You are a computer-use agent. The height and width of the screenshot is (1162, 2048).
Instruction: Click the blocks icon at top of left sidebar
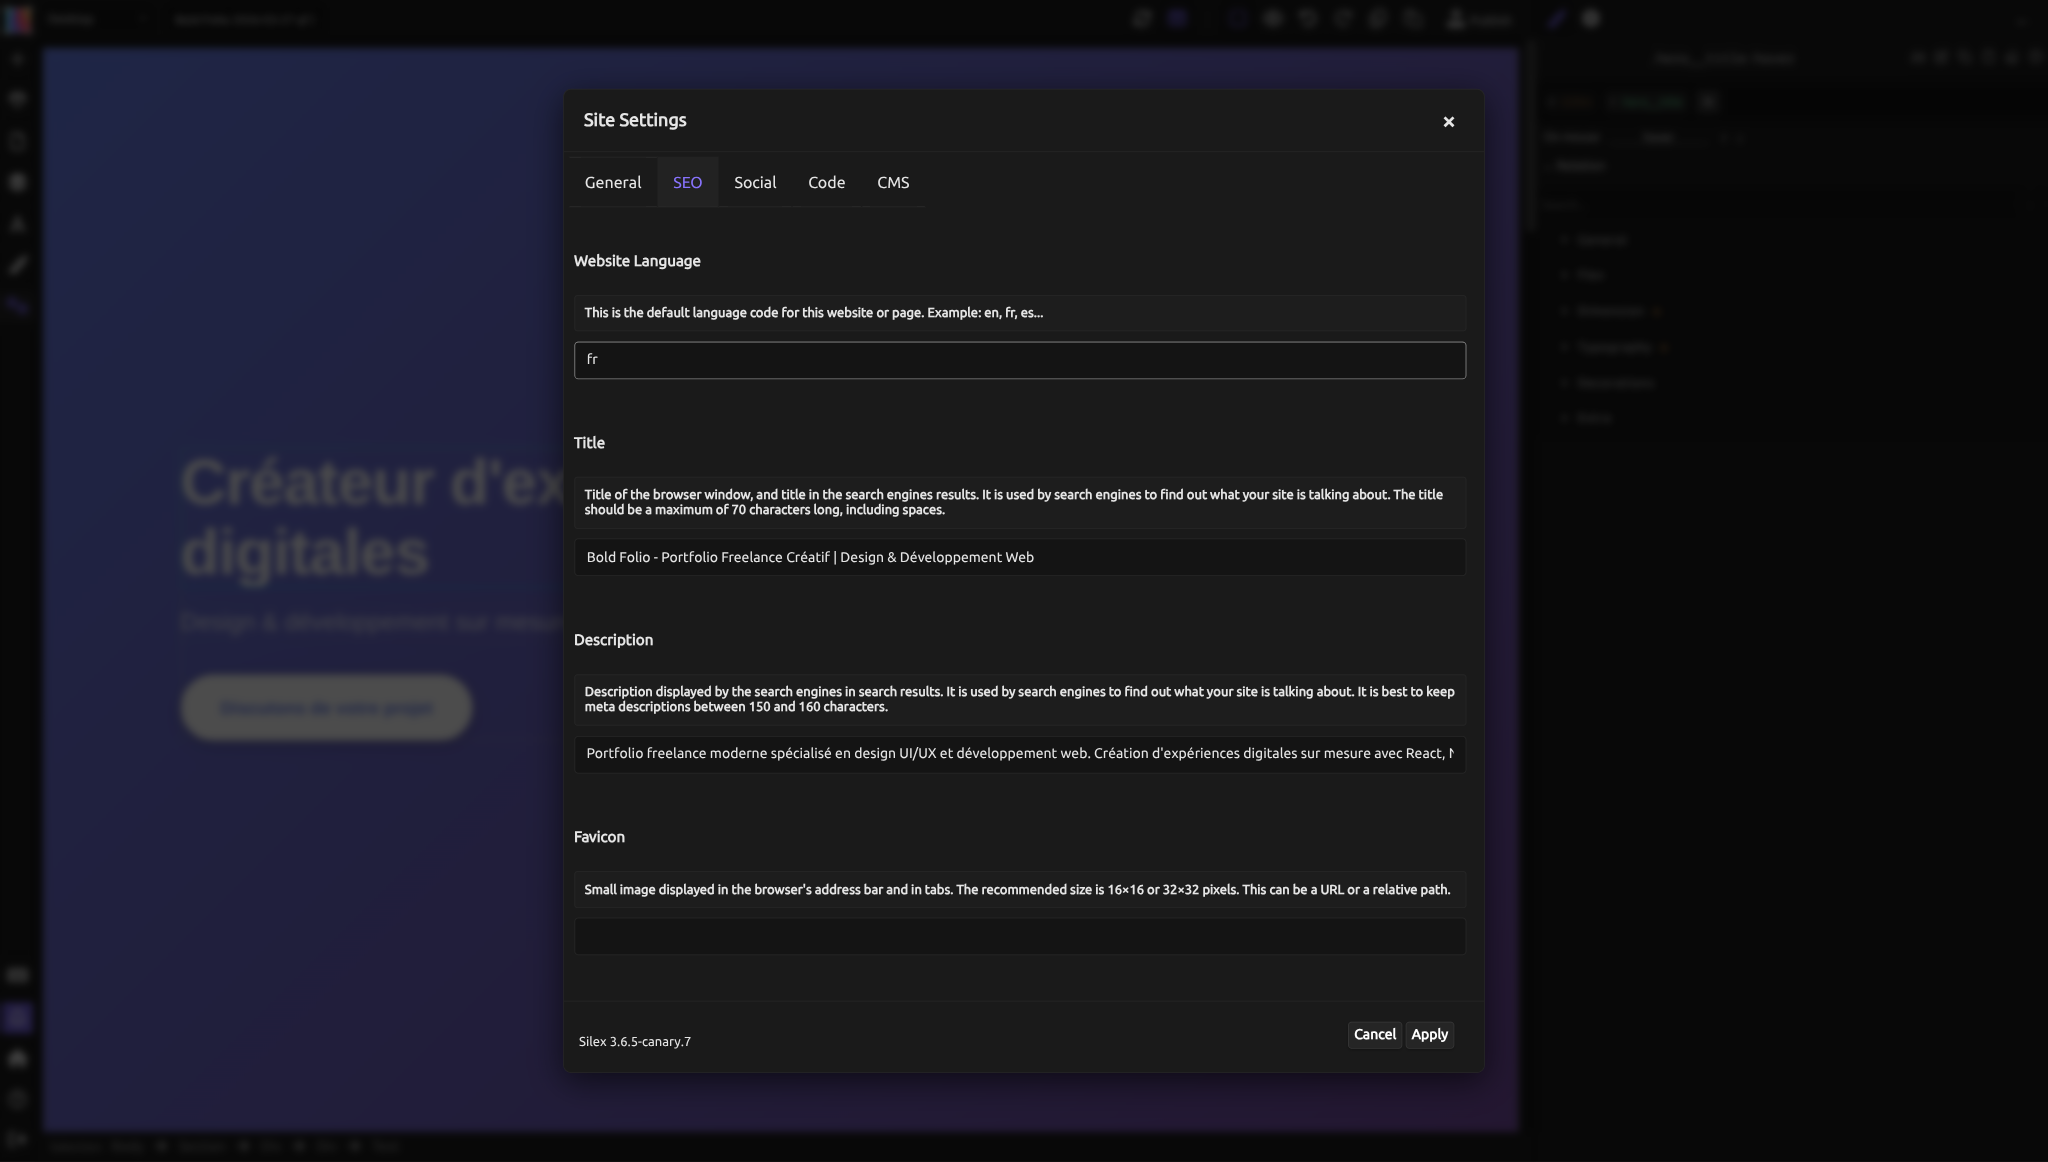16,59
